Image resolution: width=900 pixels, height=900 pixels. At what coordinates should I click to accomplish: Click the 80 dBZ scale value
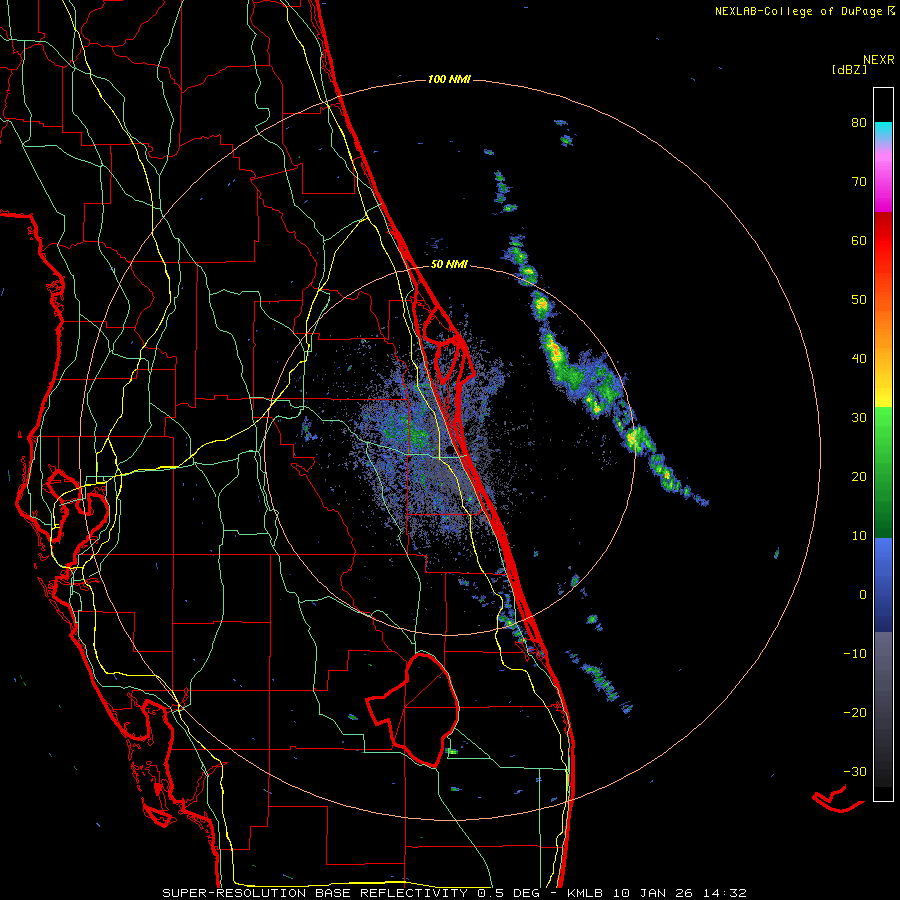859,123
